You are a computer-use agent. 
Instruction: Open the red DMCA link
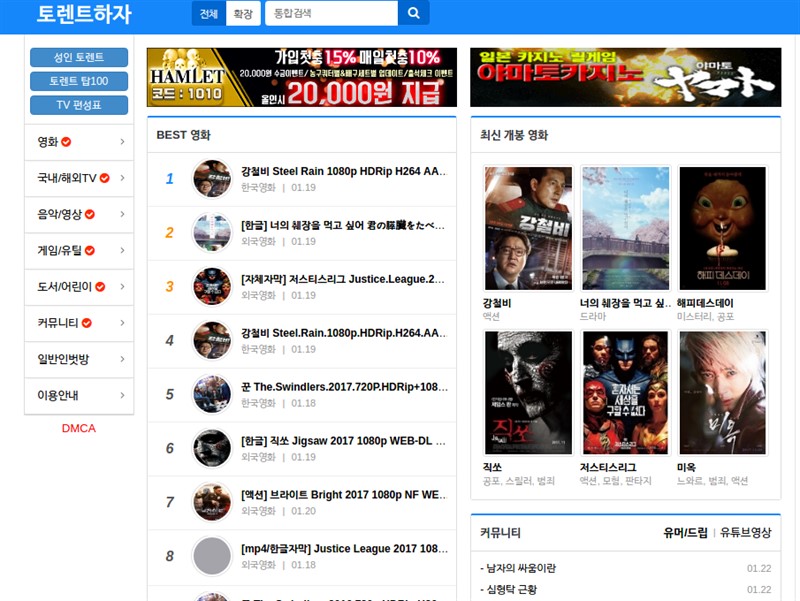click(79, 428)
